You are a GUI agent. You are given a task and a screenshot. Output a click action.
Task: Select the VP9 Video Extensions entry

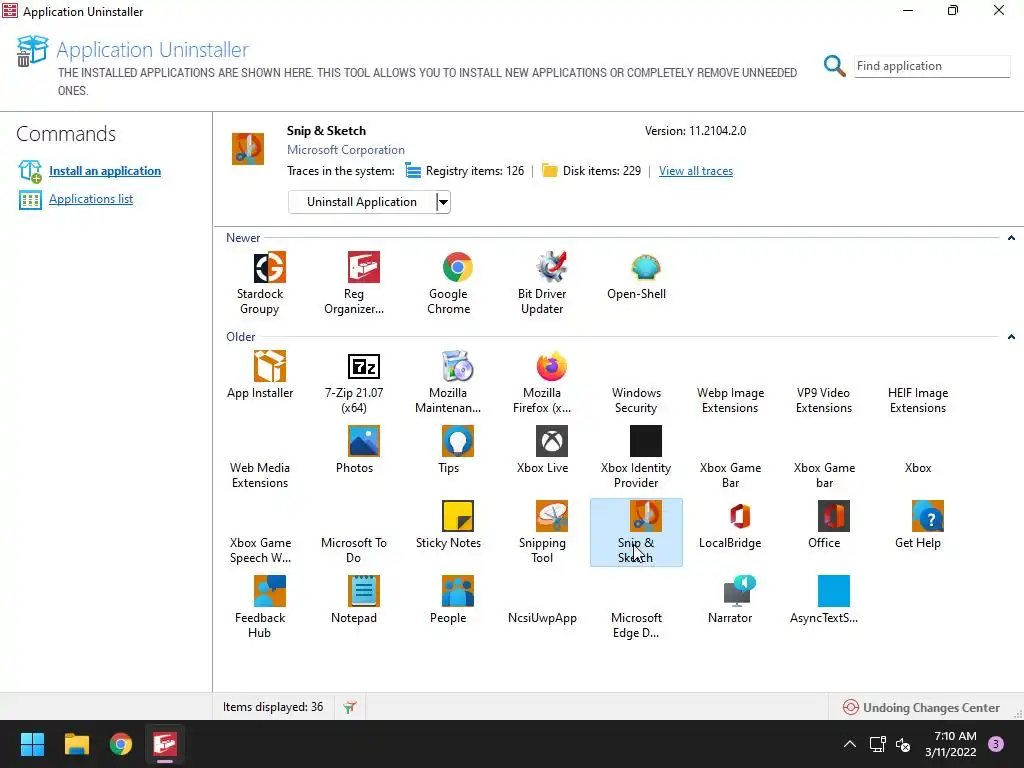824,400
